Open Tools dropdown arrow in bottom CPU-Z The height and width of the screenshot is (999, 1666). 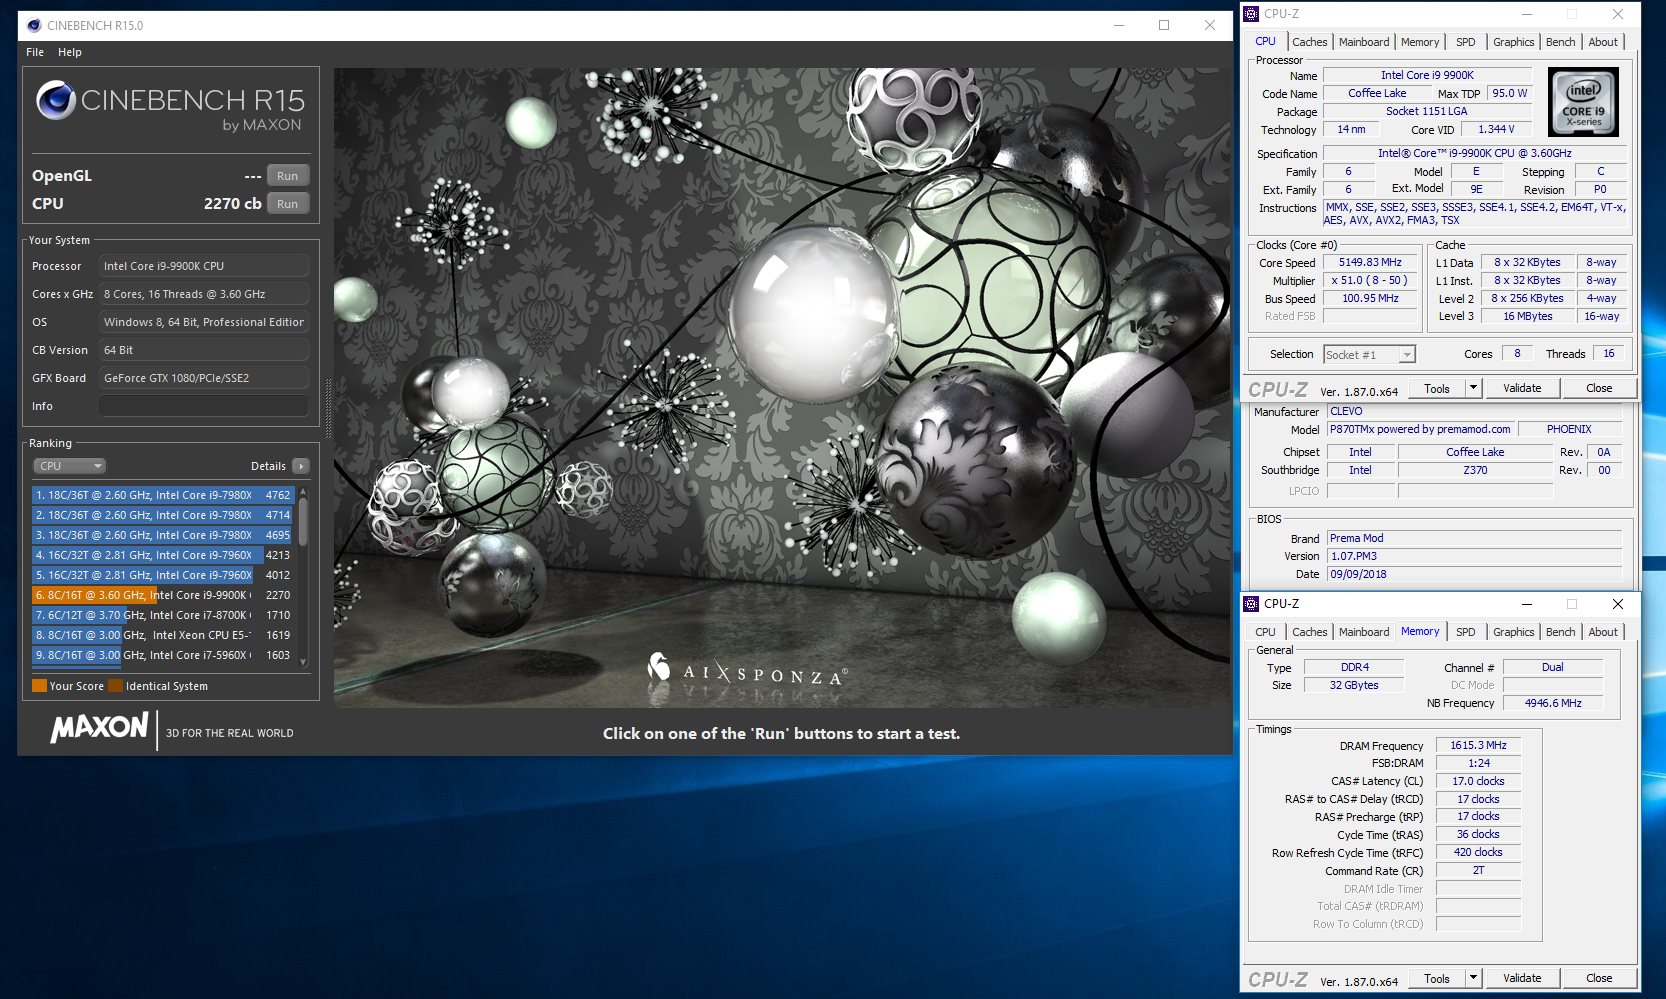coord(1473,979)
